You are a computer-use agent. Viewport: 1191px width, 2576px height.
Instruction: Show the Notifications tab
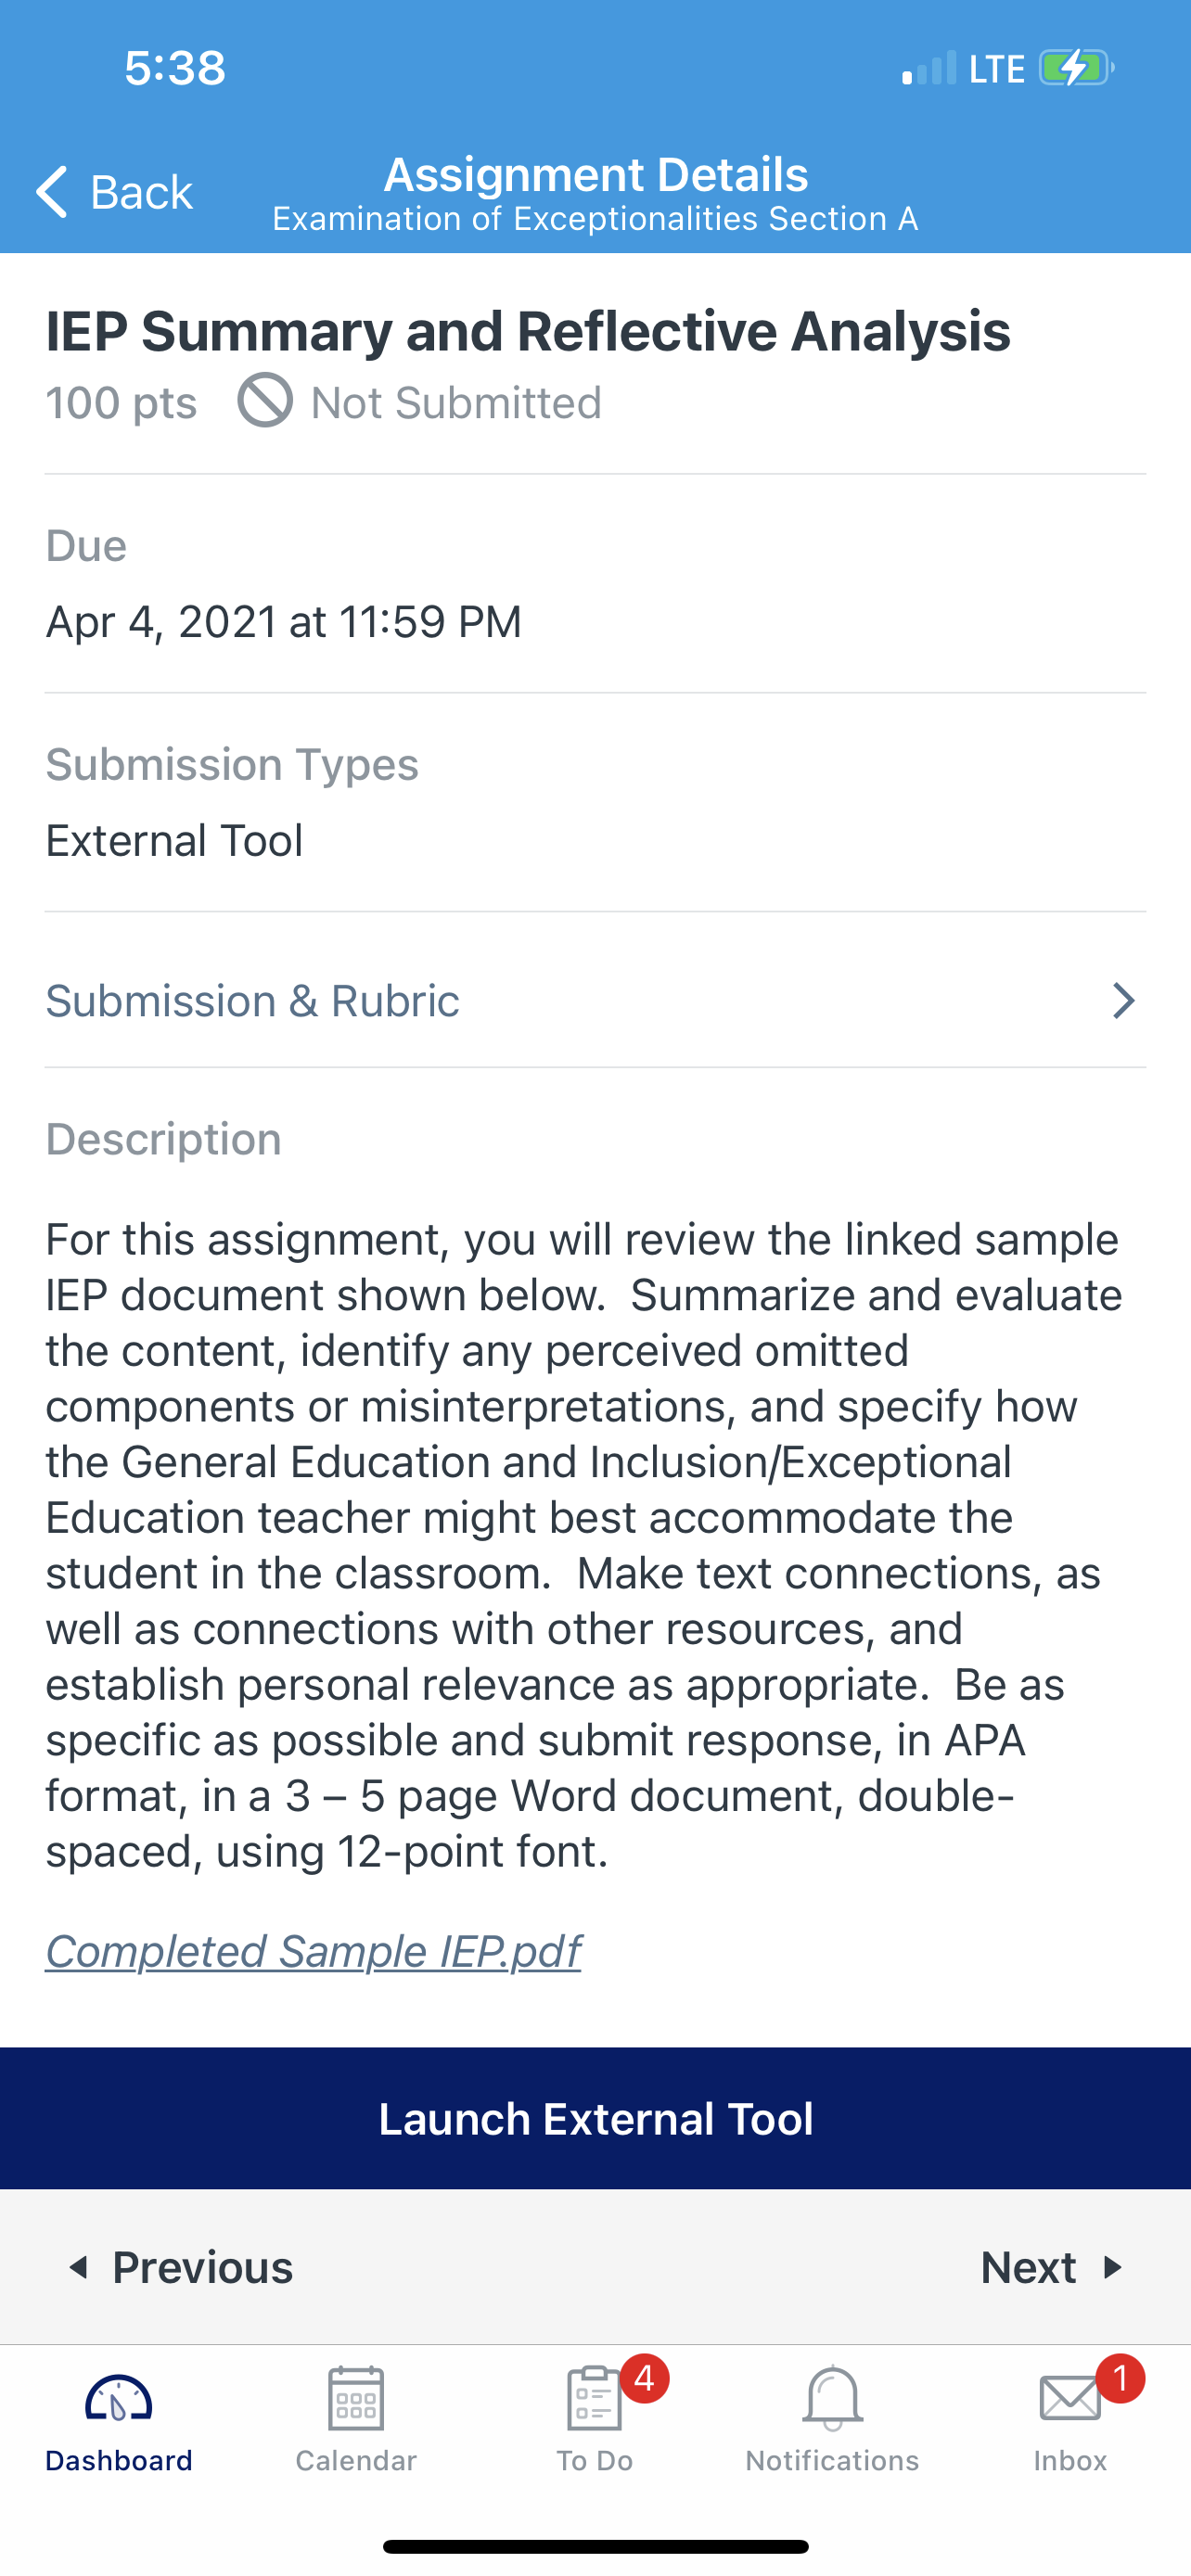(x=832, y=2419)
